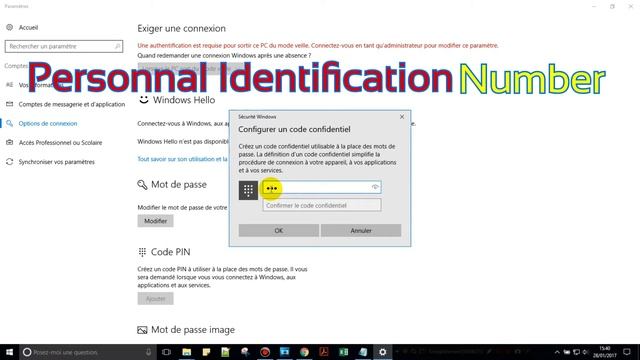Open the Action Center notification icon
The image size is (640, 360).
(x=627, y=352)
